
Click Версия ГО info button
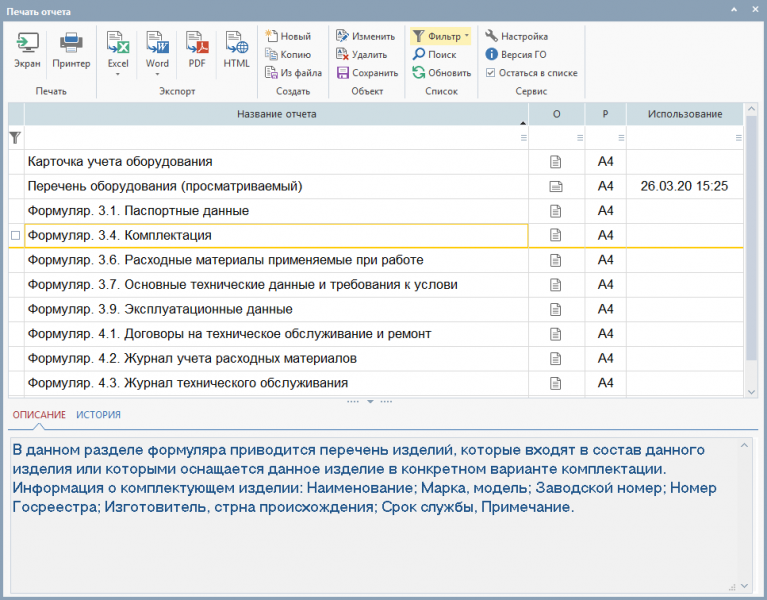[515, 55]
